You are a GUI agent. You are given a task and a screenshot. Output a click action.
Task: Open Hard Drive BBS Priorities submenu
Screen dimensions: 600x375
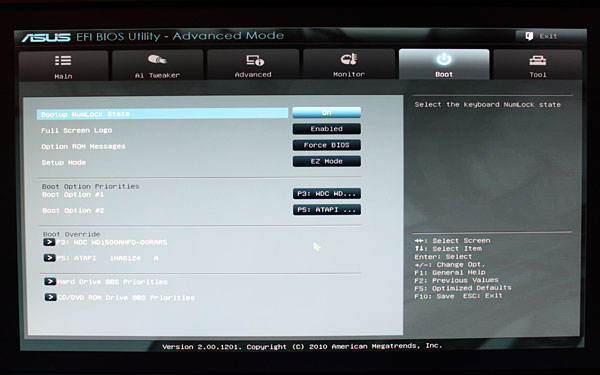click(x=106, y=282)
